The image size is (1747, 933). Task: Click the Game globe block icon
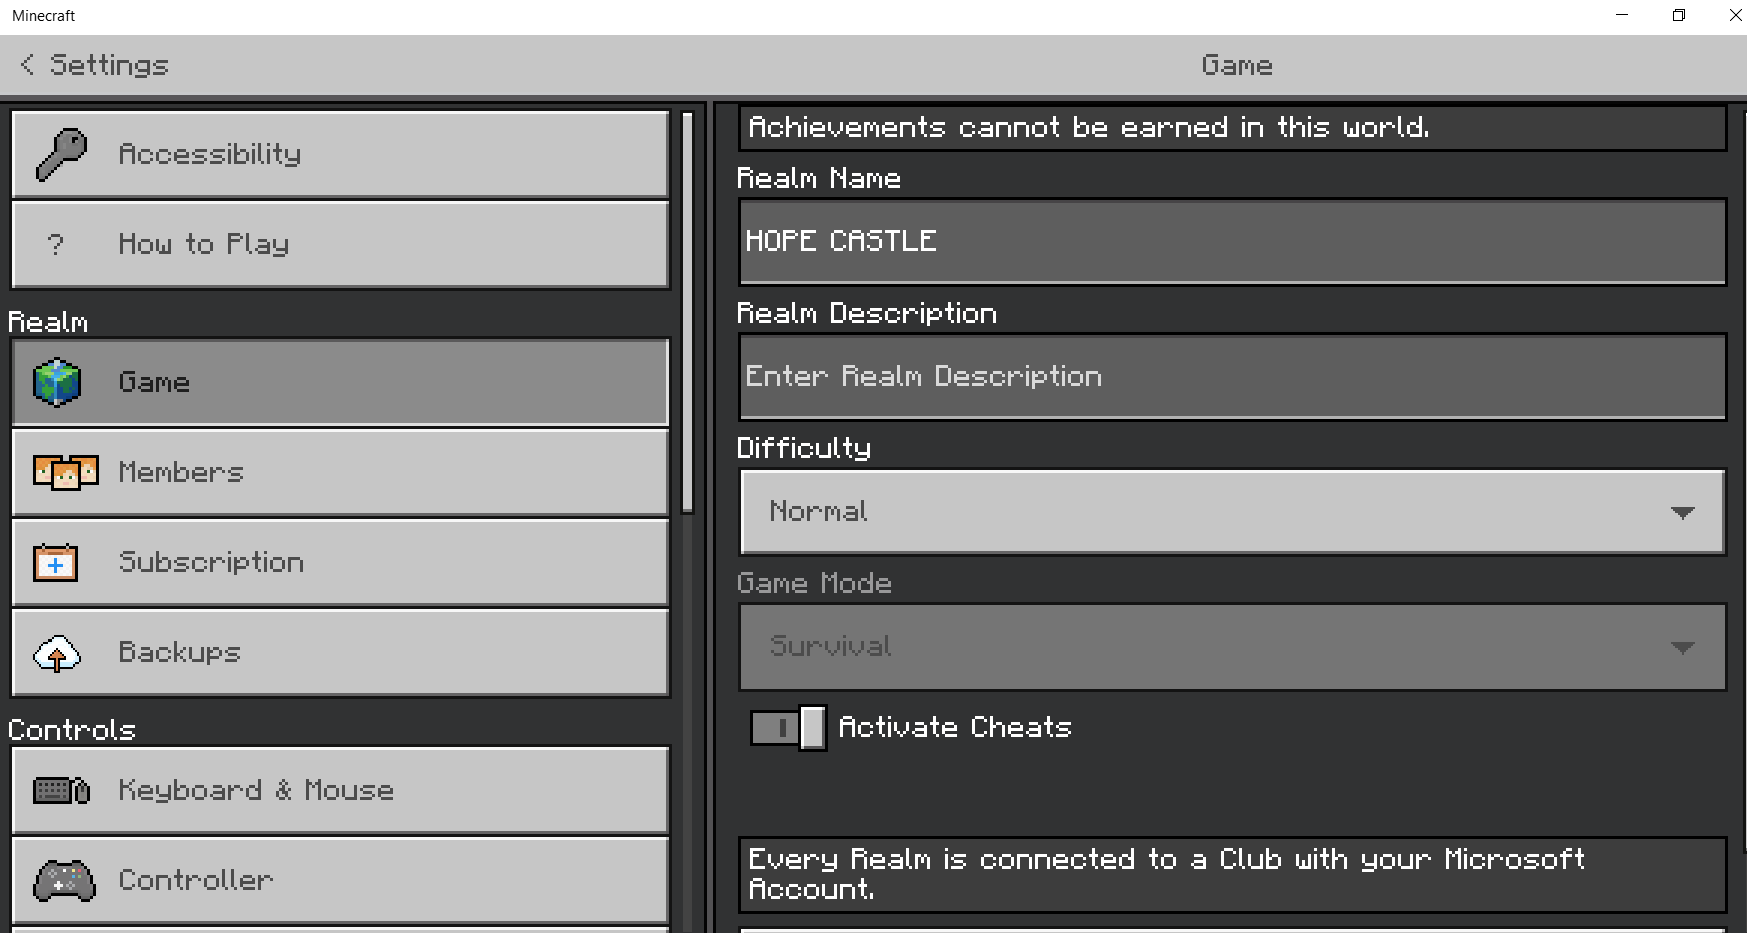(57, 382)
